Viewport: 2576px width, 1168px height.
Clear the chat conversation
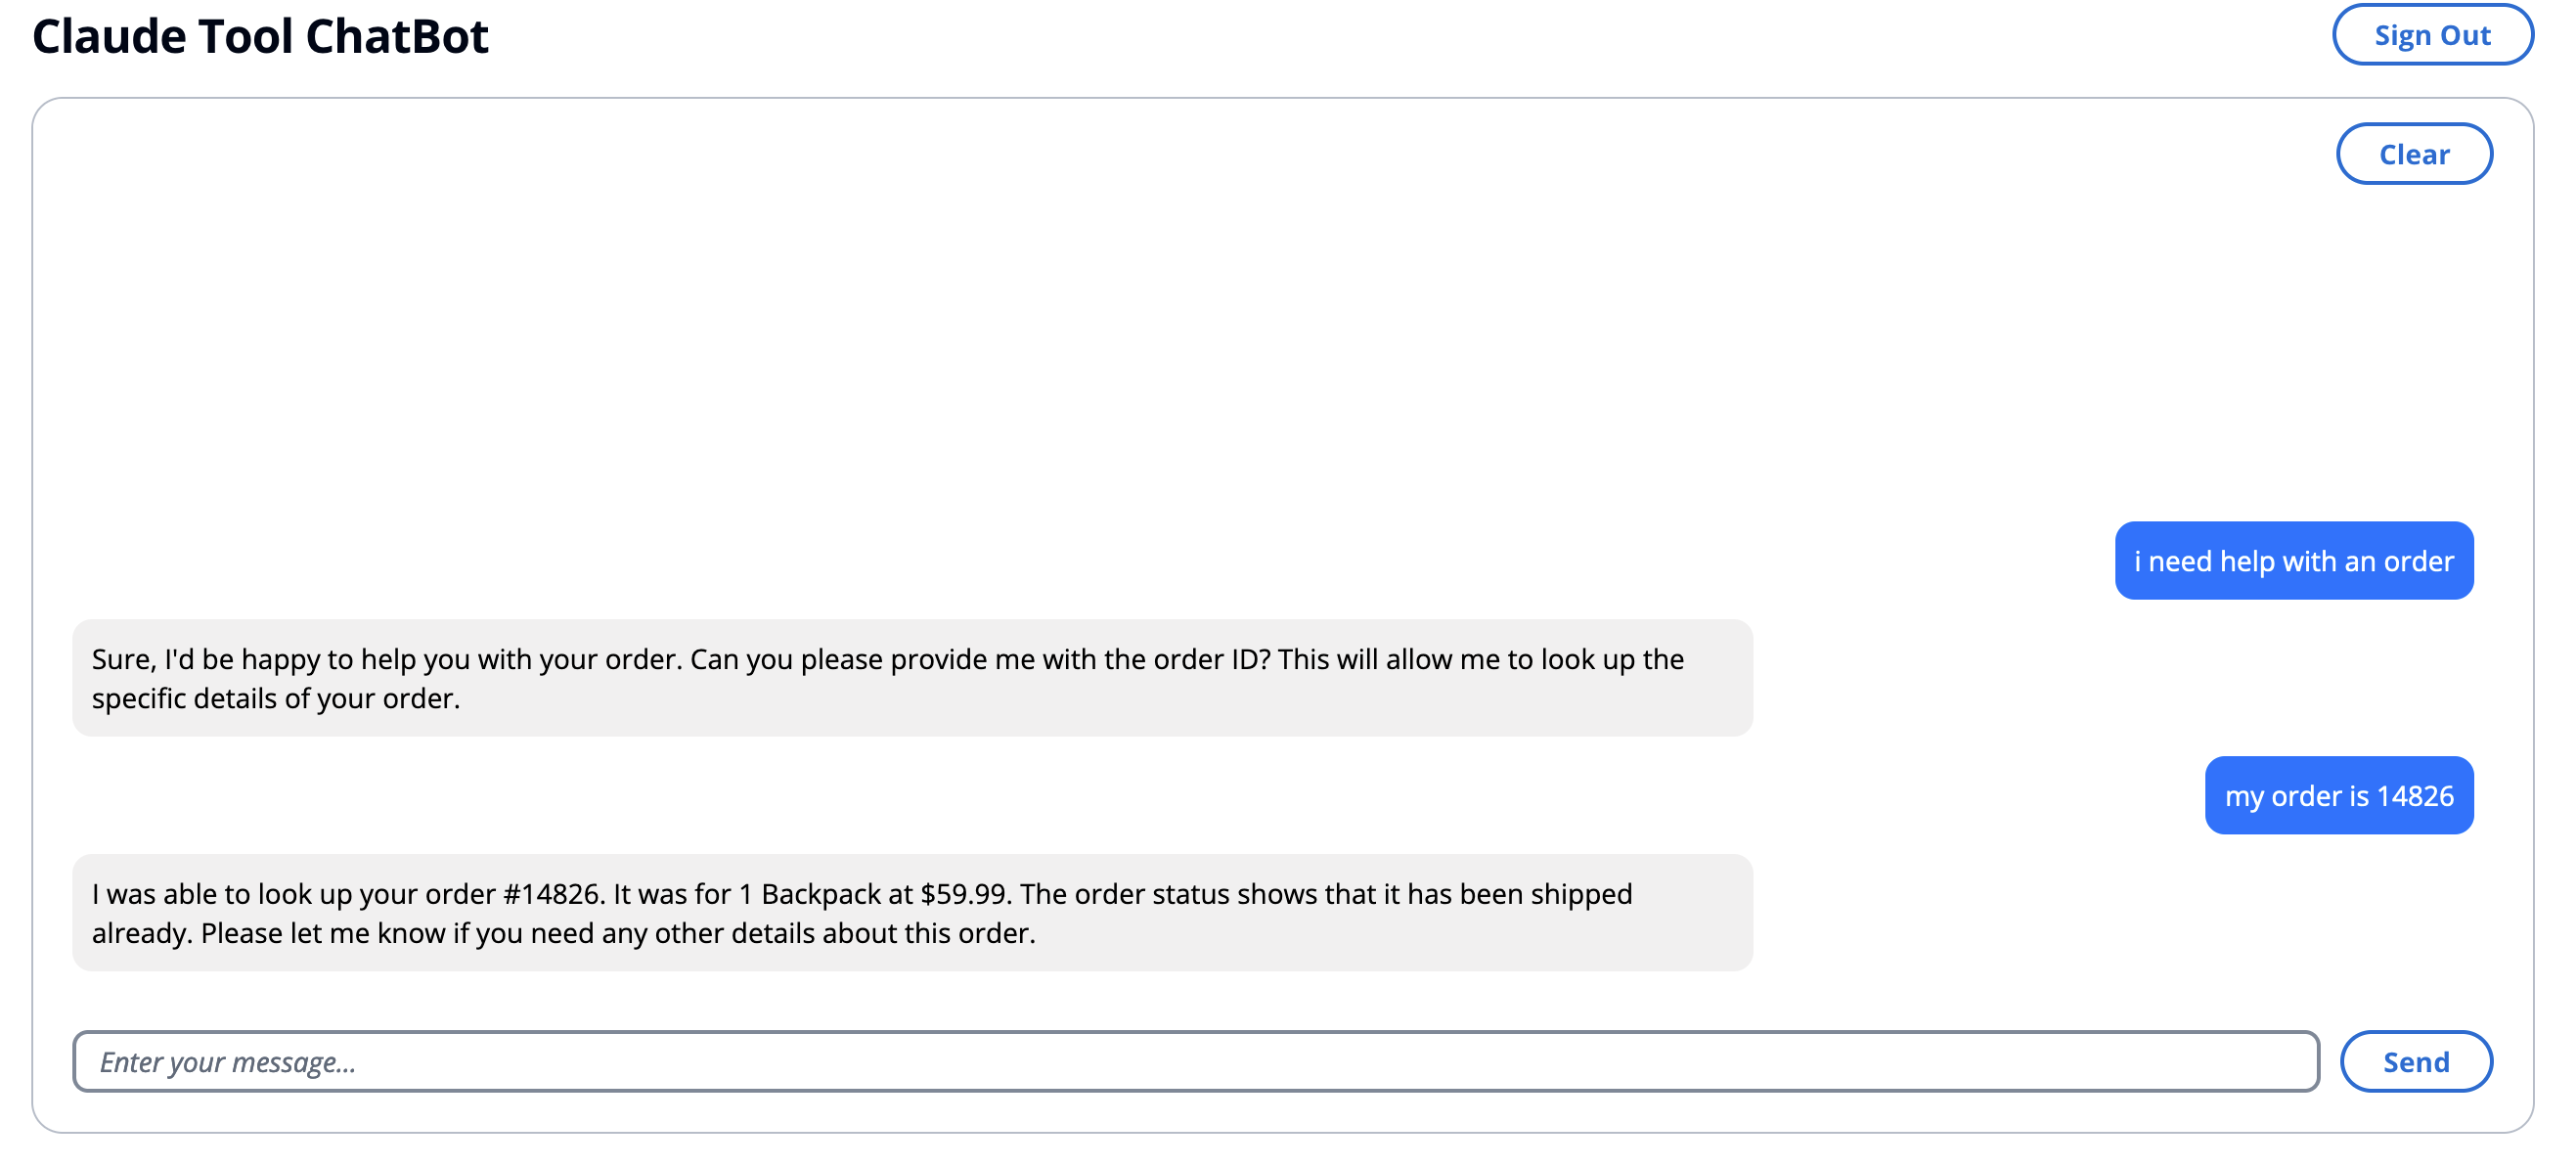pos(2413,154)
